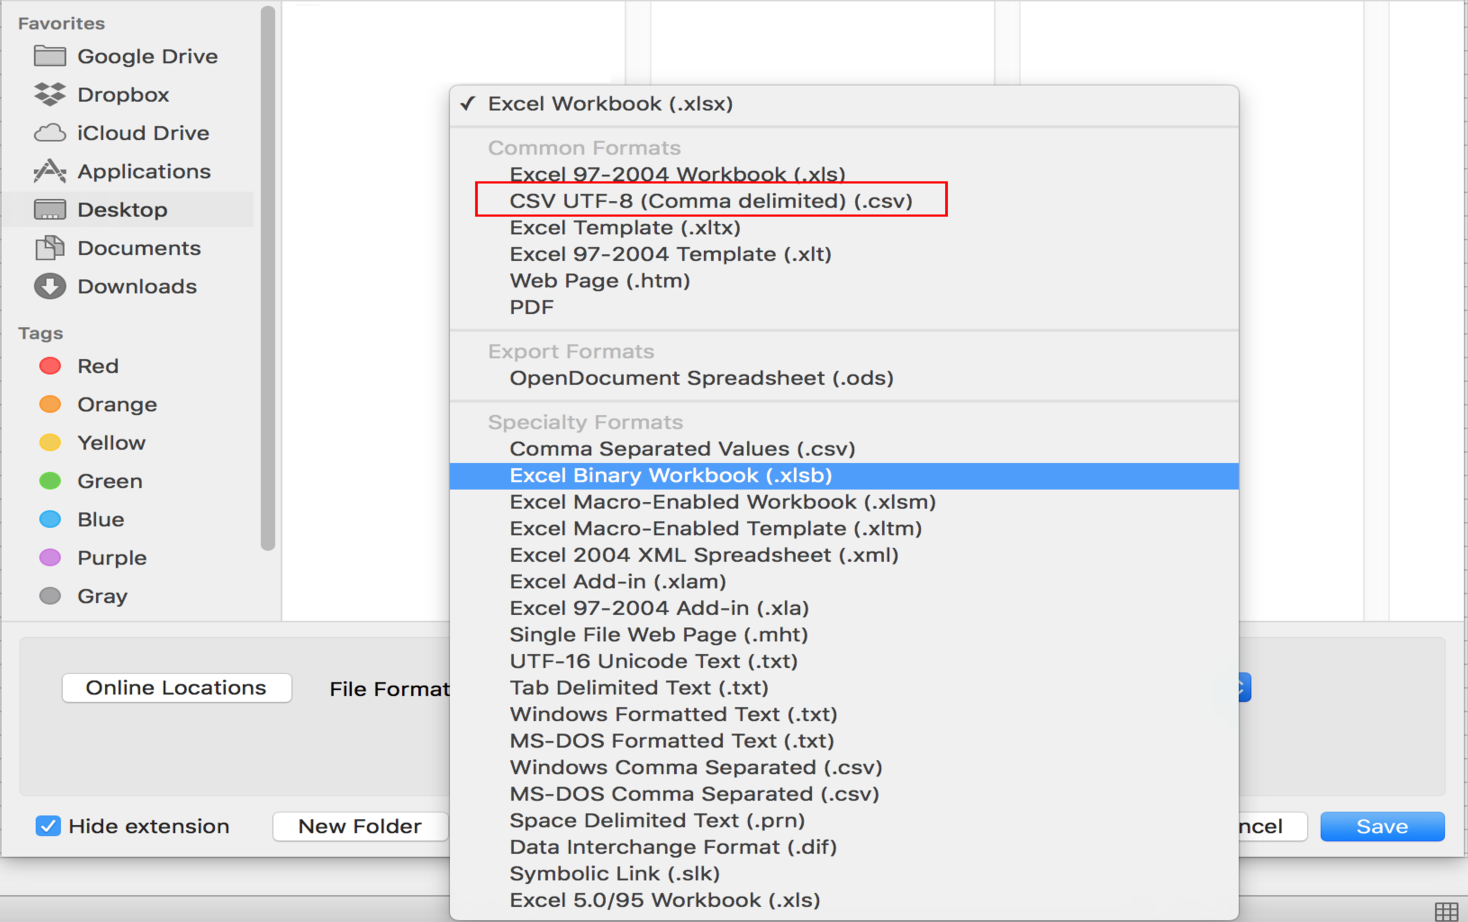This screenshot has height=922, width=1468.
Task: Open Downloads via its arrow icon
Action: 49,286
